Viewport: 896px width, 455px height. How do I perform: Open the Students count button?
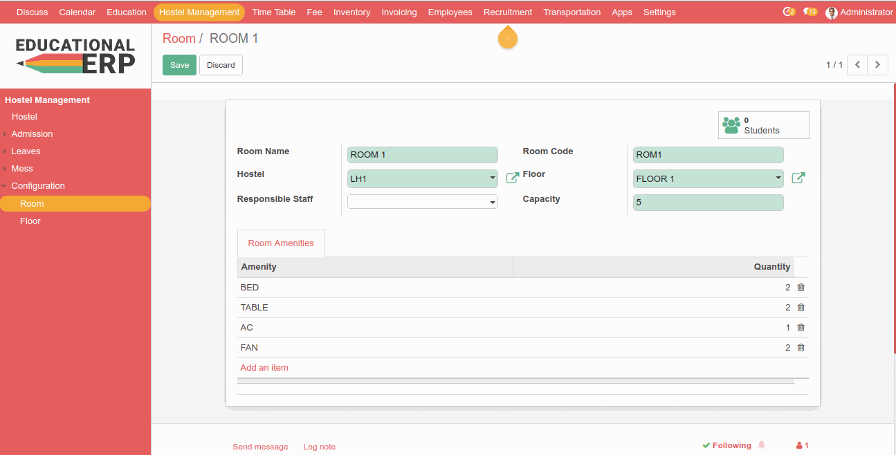click(763, 125)
